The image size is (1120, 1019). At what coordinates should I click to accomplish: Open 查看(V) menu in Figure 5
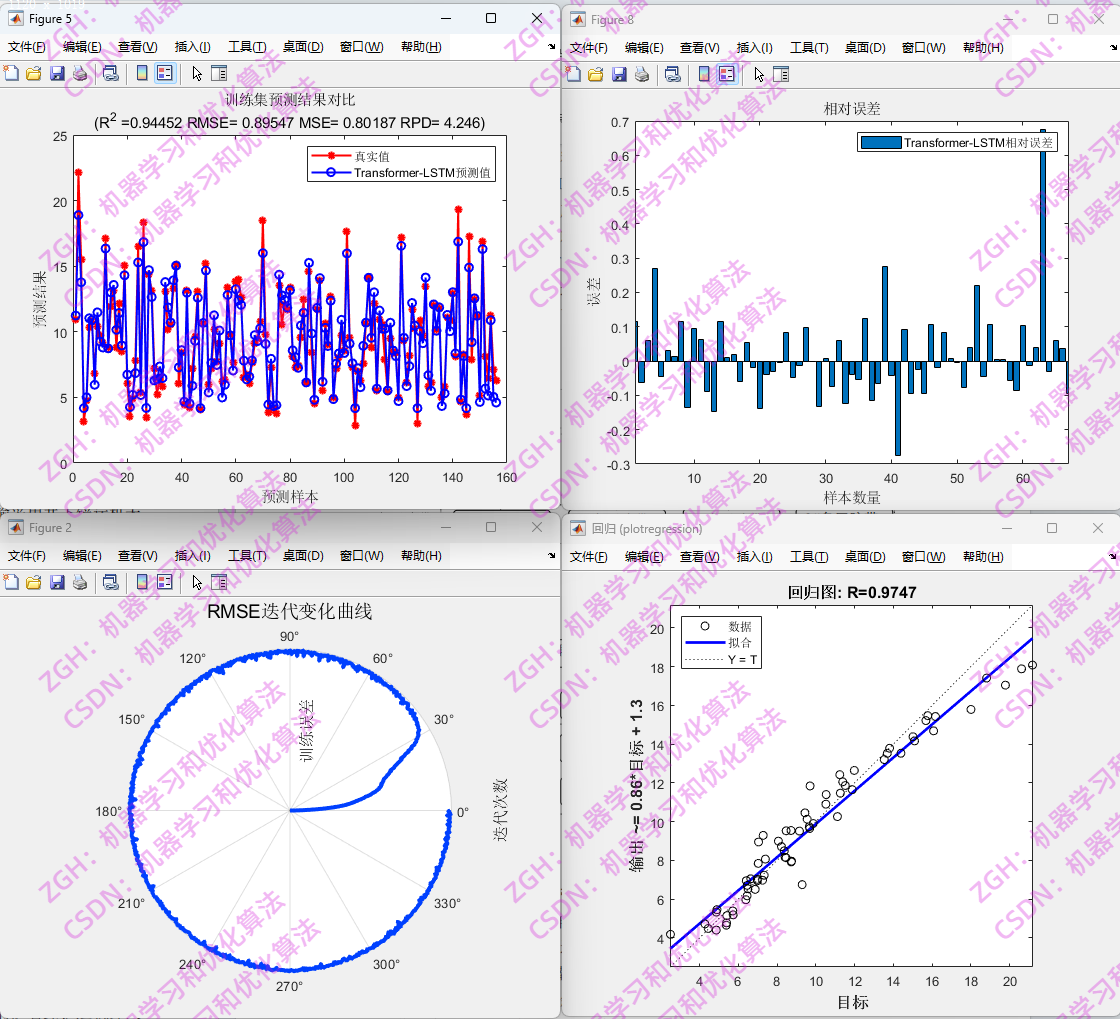tap(138, 46)
